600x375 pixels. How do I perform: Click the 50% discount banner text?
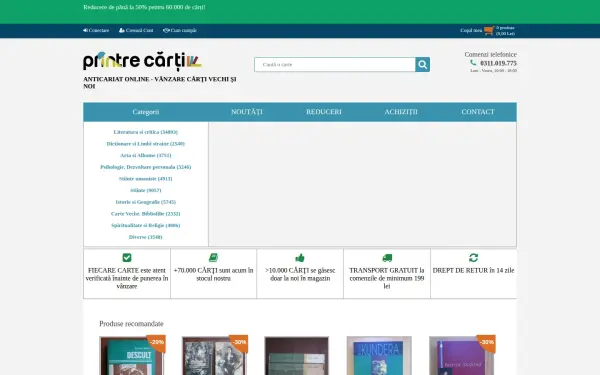tap(144, 7)
